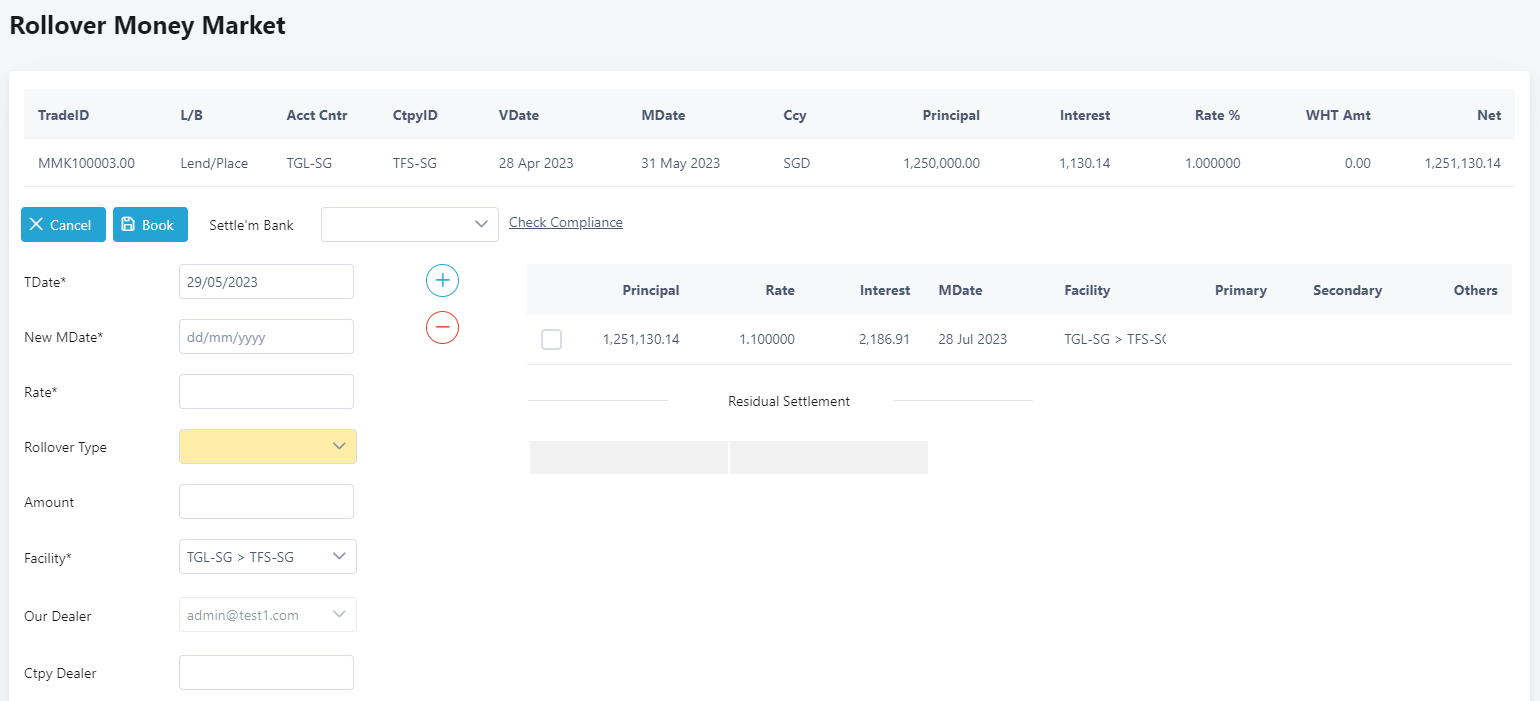Click the SGD currency cell

coord(797,163)
